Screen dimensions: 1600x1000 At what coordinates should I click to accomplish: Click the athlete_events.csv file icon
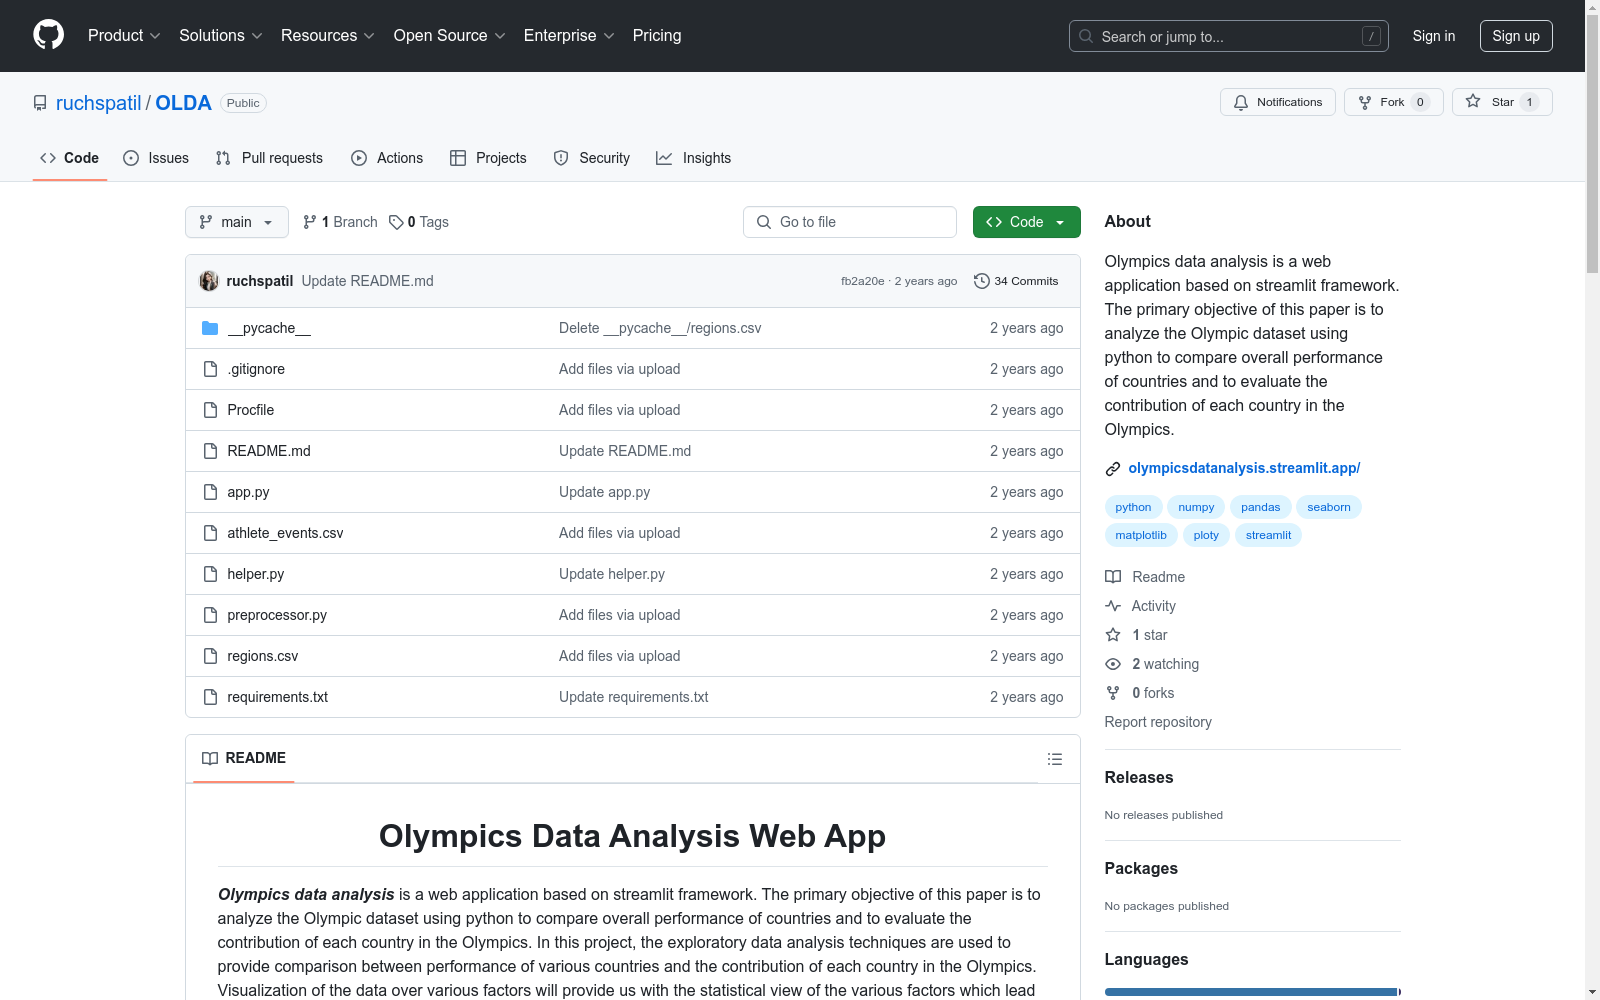[x=210, y=533]
